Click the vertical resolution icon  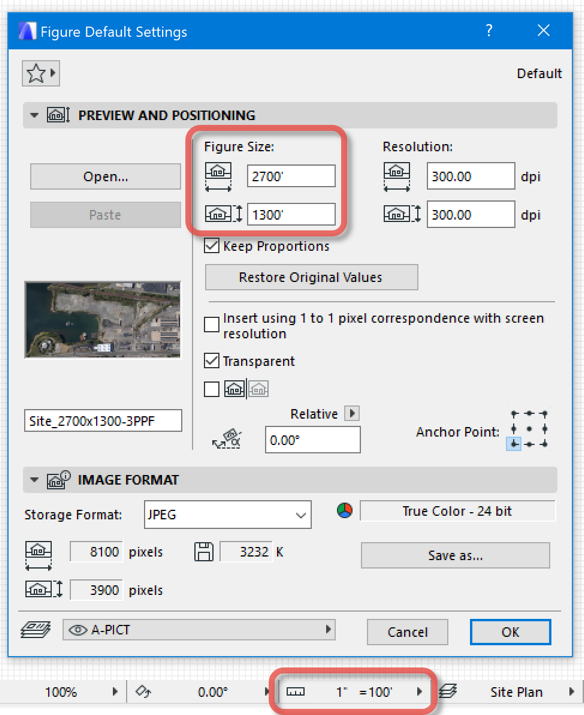[402, 213]
